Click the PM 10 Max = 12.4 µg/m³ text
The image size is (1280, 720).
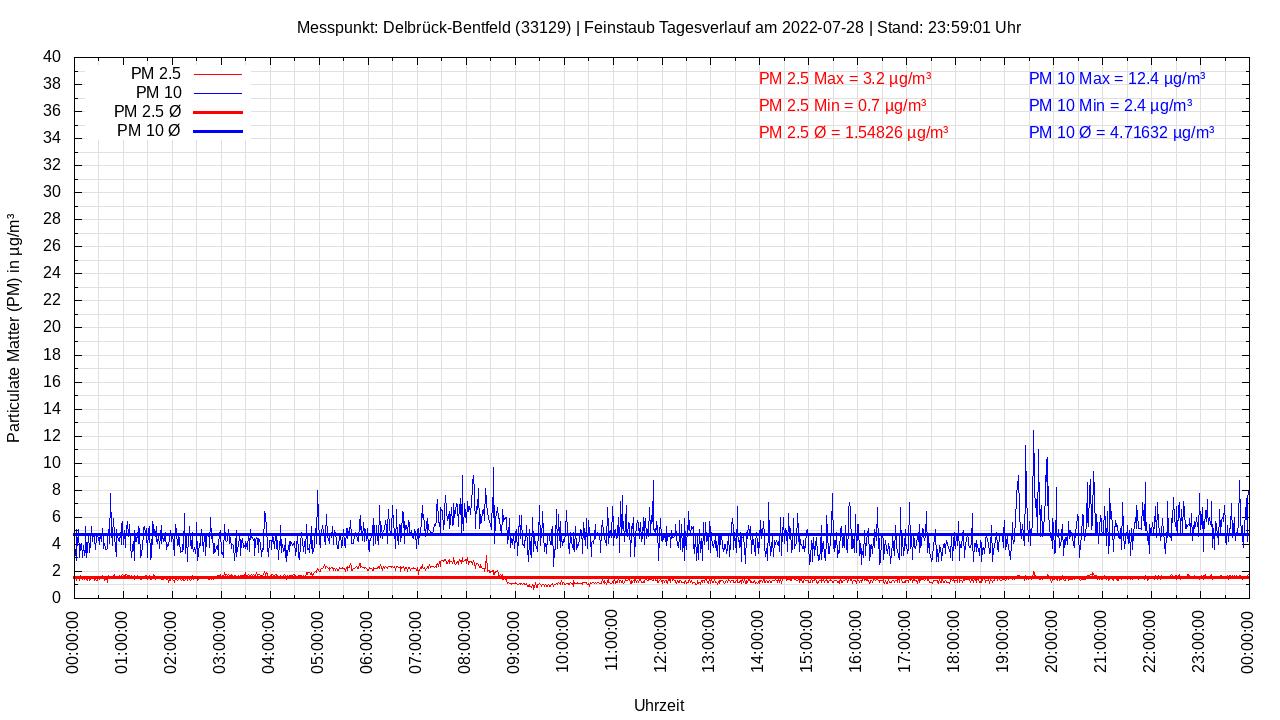[x=1116, y=78]
